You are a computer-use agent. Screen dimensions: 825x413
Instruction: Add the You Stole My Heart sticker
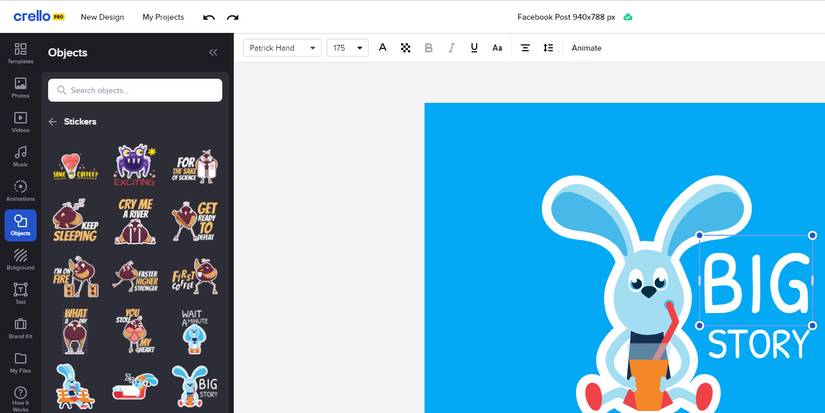coord(135,331)
